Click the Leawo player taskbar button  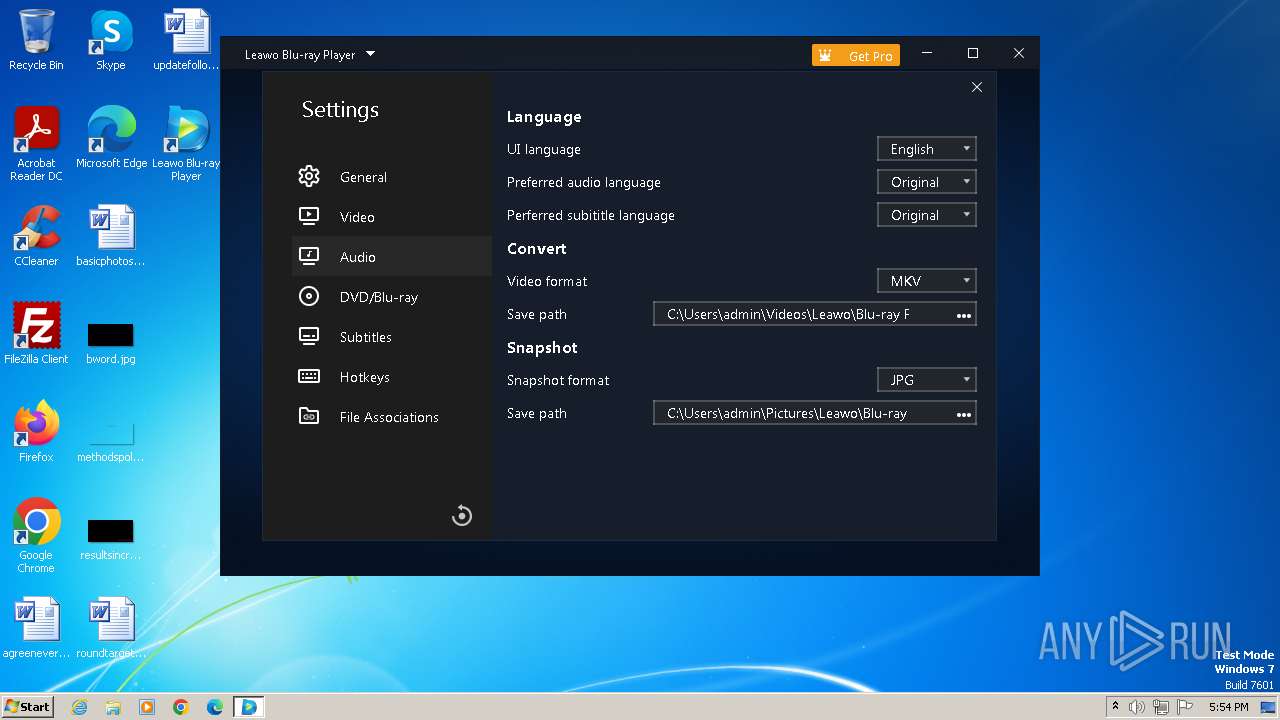point(248,707)
